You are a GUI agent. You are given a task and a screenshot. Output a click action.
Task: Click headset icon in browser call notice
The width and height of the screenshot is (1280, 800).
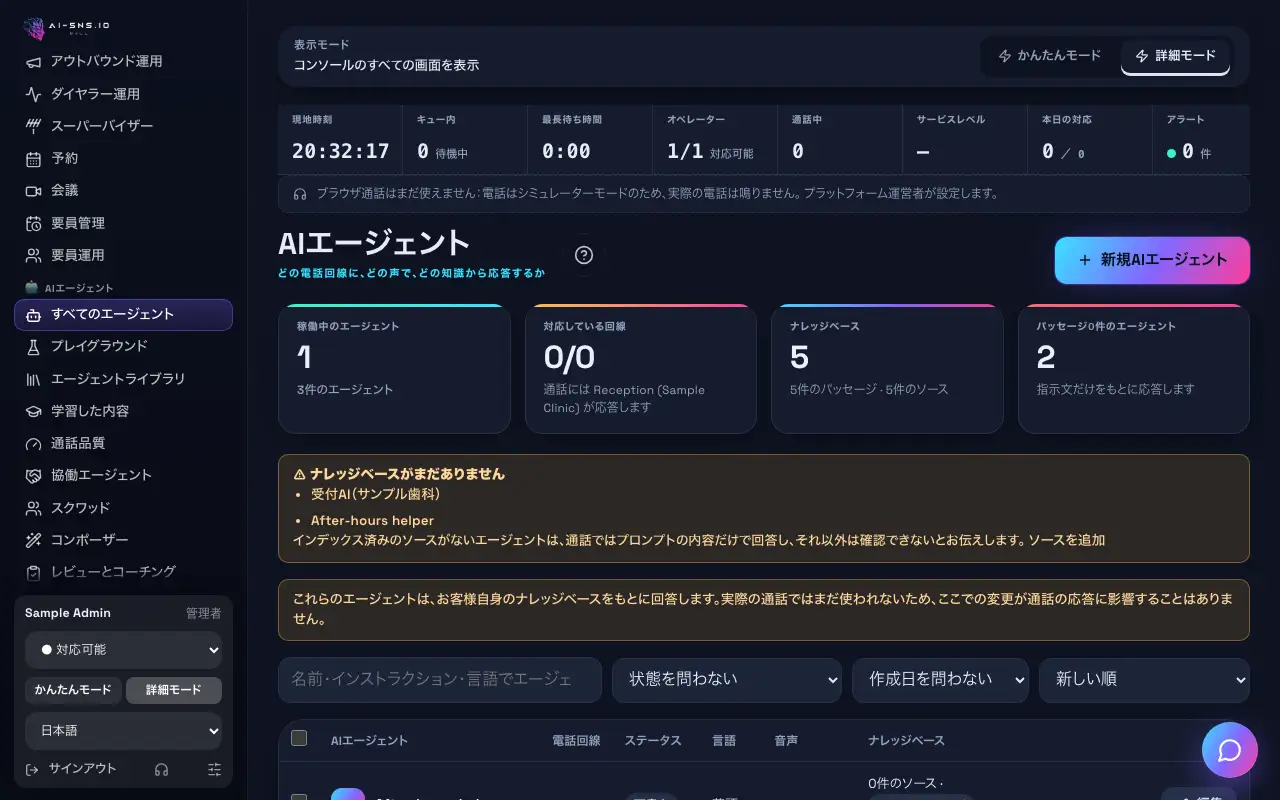point(300,194)
